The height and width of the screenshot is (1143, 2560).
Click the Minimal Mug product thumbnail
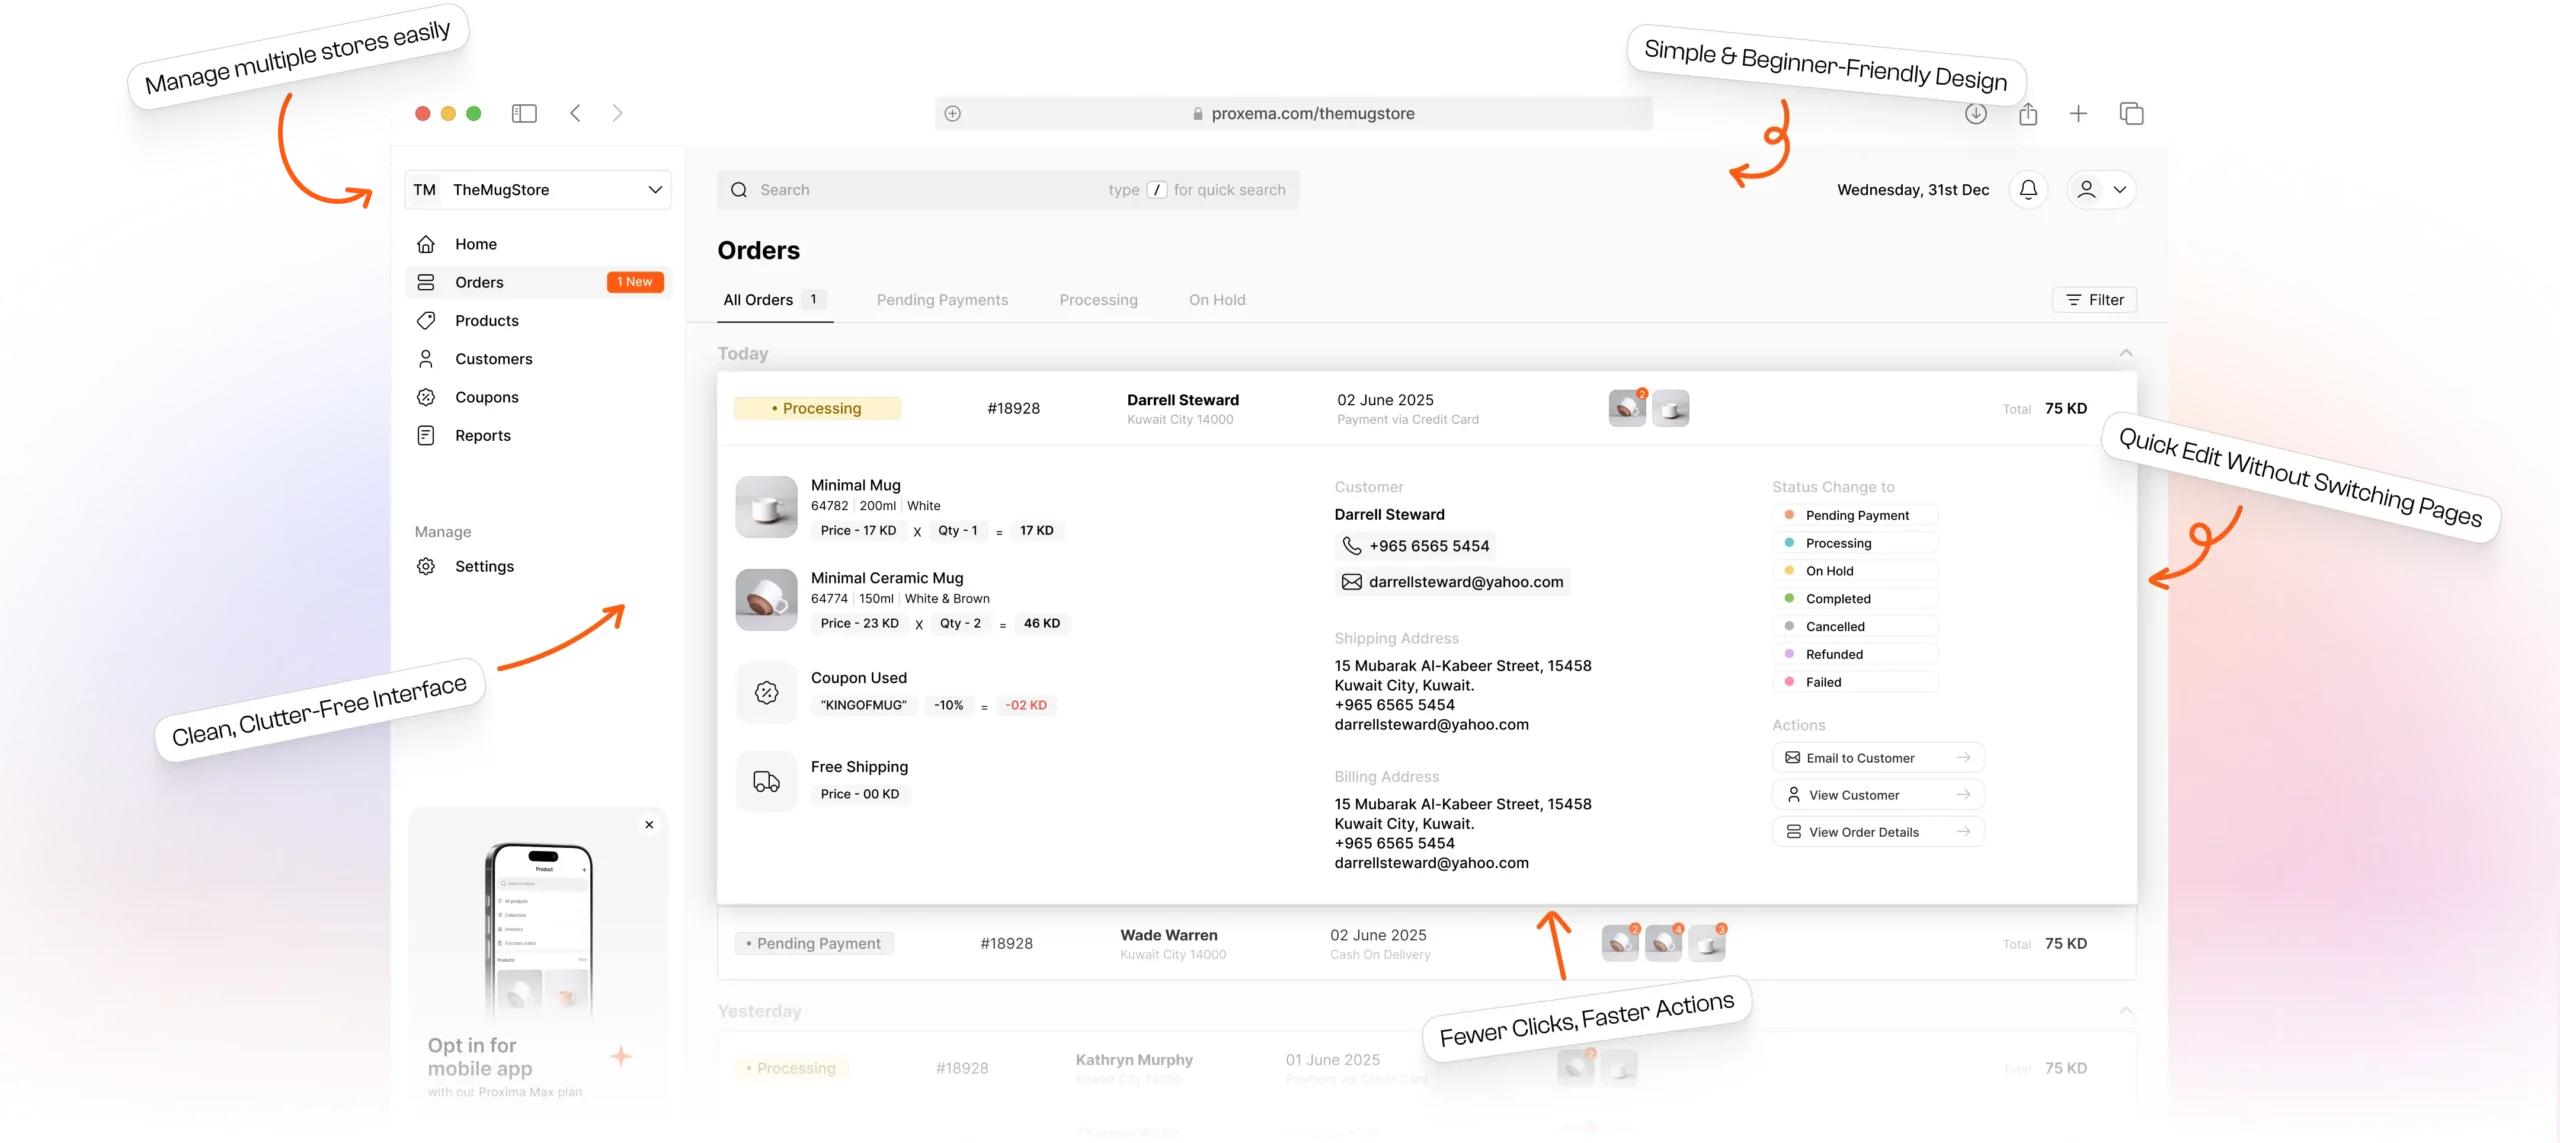(767, 507)
